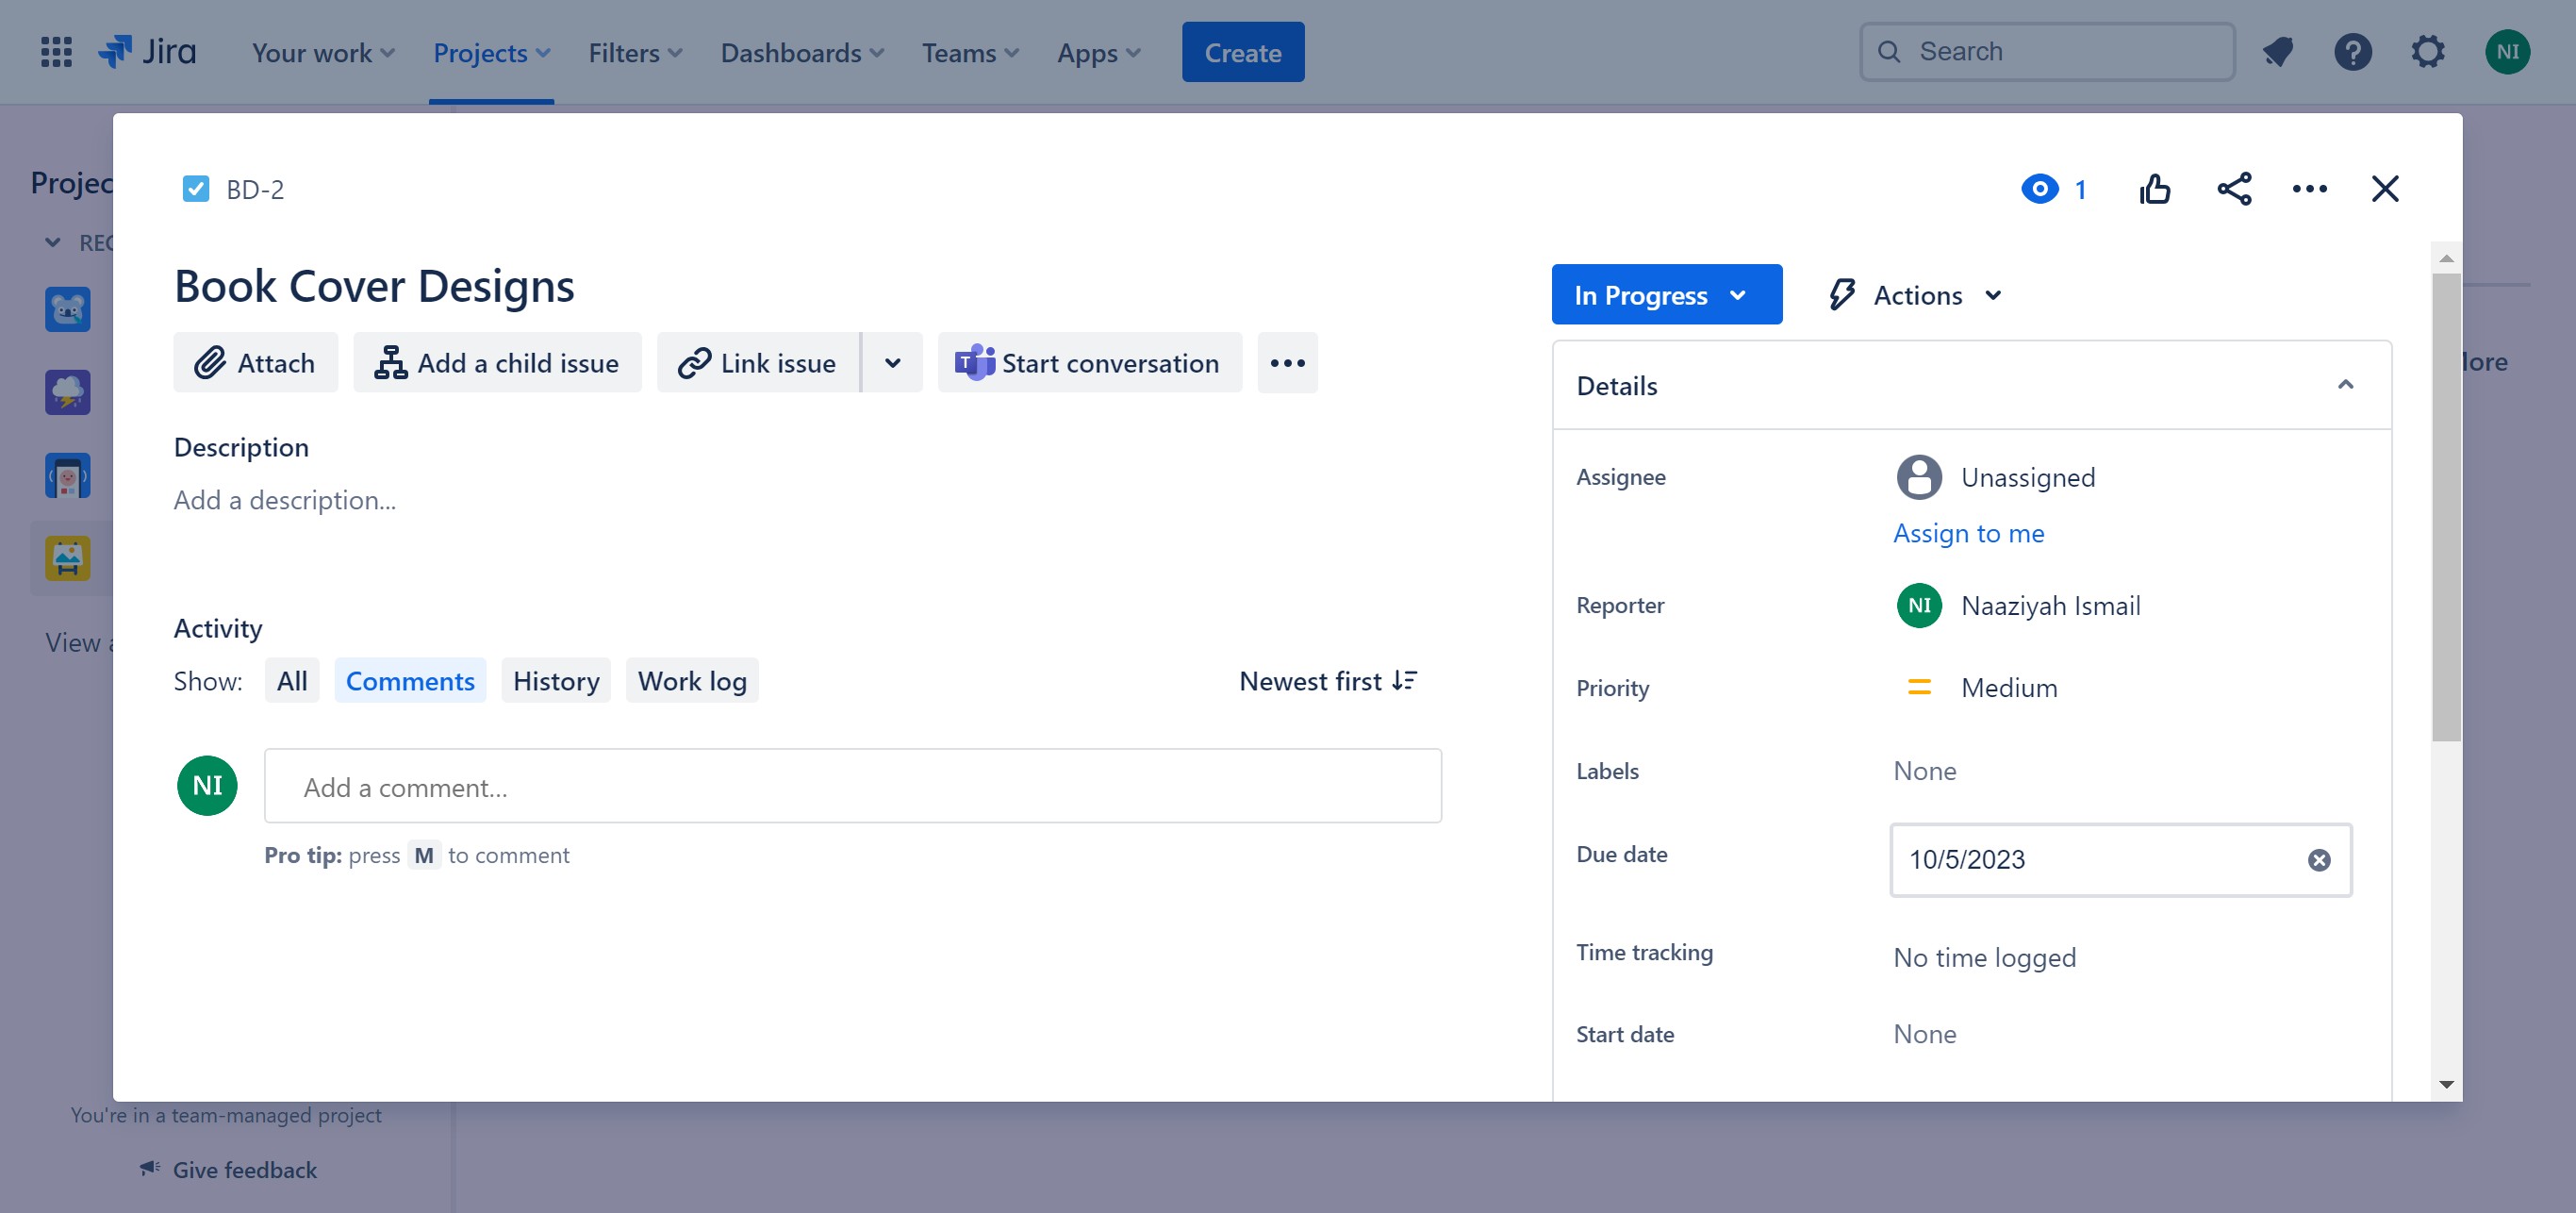Viewport: 2576px width, 1213px height.
Task: Click Assign to me link
Action: 1968,533
